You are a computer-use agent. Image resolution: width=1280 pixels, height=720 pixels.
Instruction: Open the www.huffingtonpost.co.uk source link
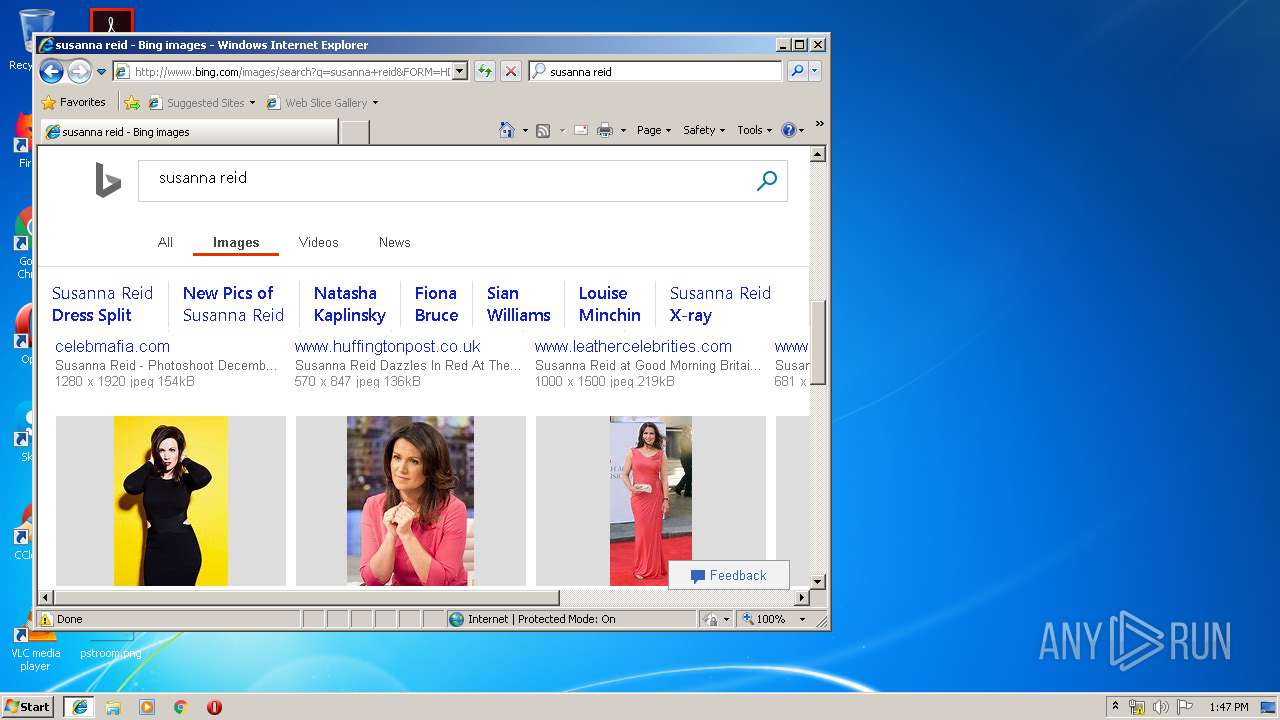(x=387, y=346)
